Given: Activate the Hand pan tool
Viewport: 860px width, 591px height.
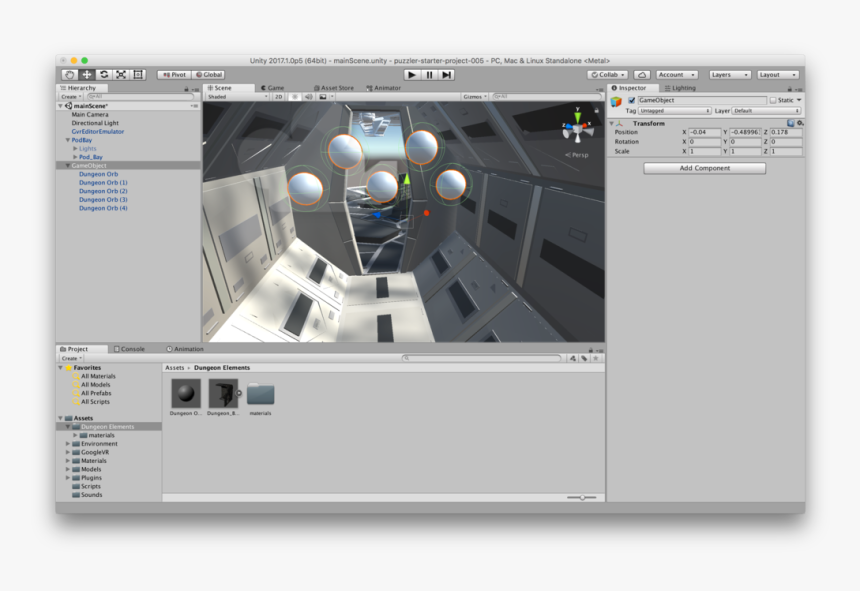Looking at the screenshot, I should 71,74.
